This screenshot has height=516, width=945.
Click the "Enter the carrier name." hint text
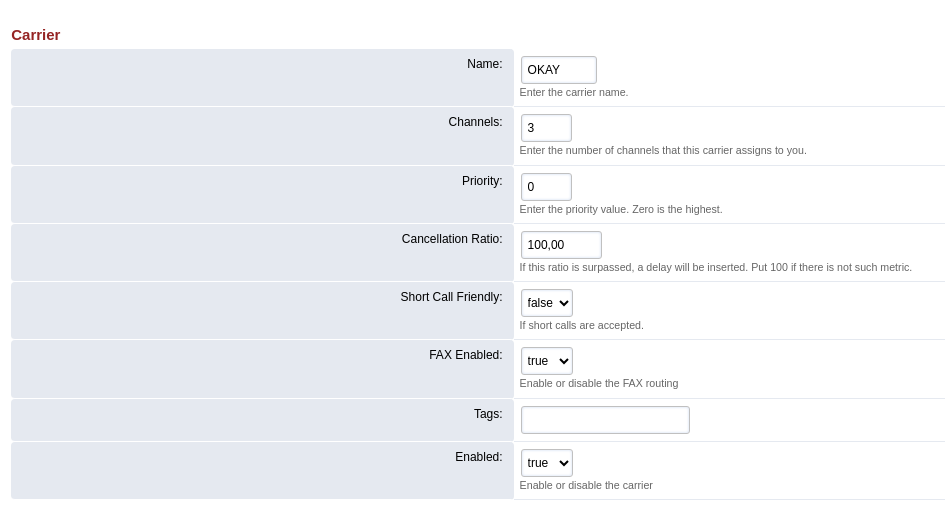click(x=574, y=92)
